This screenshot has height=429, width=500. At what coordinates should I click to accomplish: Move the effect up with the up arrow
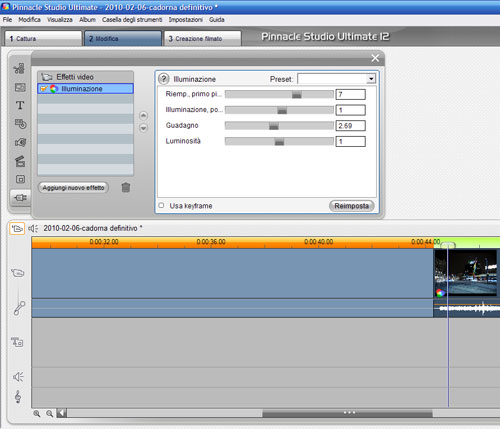[143, 116]
